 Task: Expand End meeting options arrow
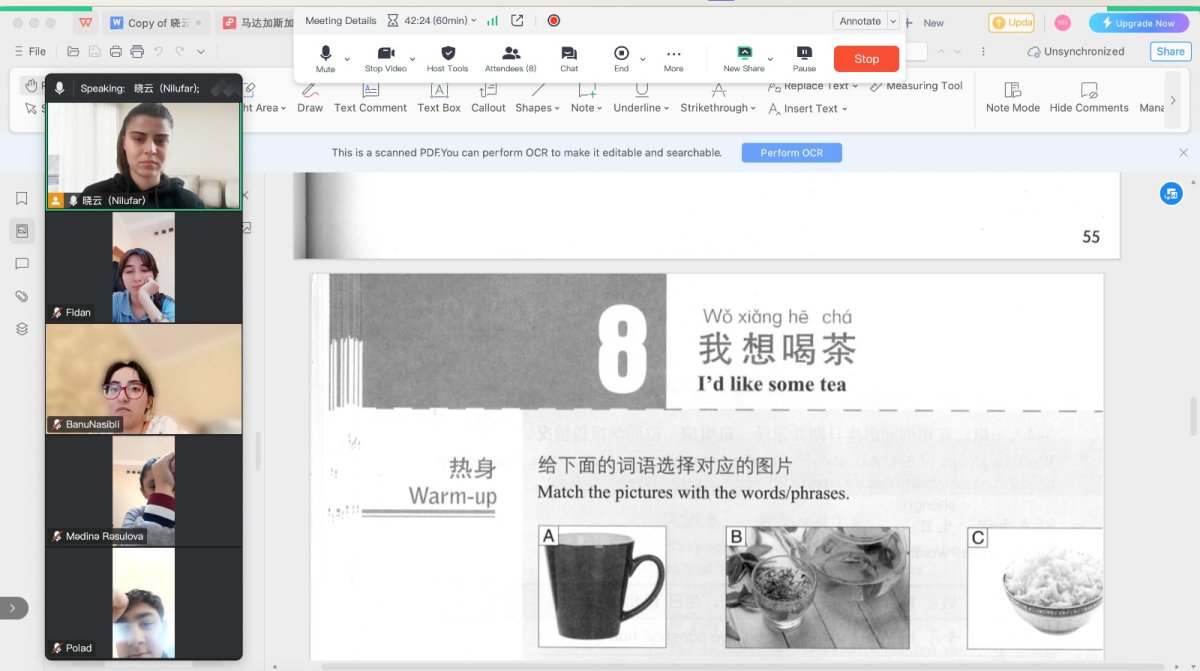coord(643,58)
